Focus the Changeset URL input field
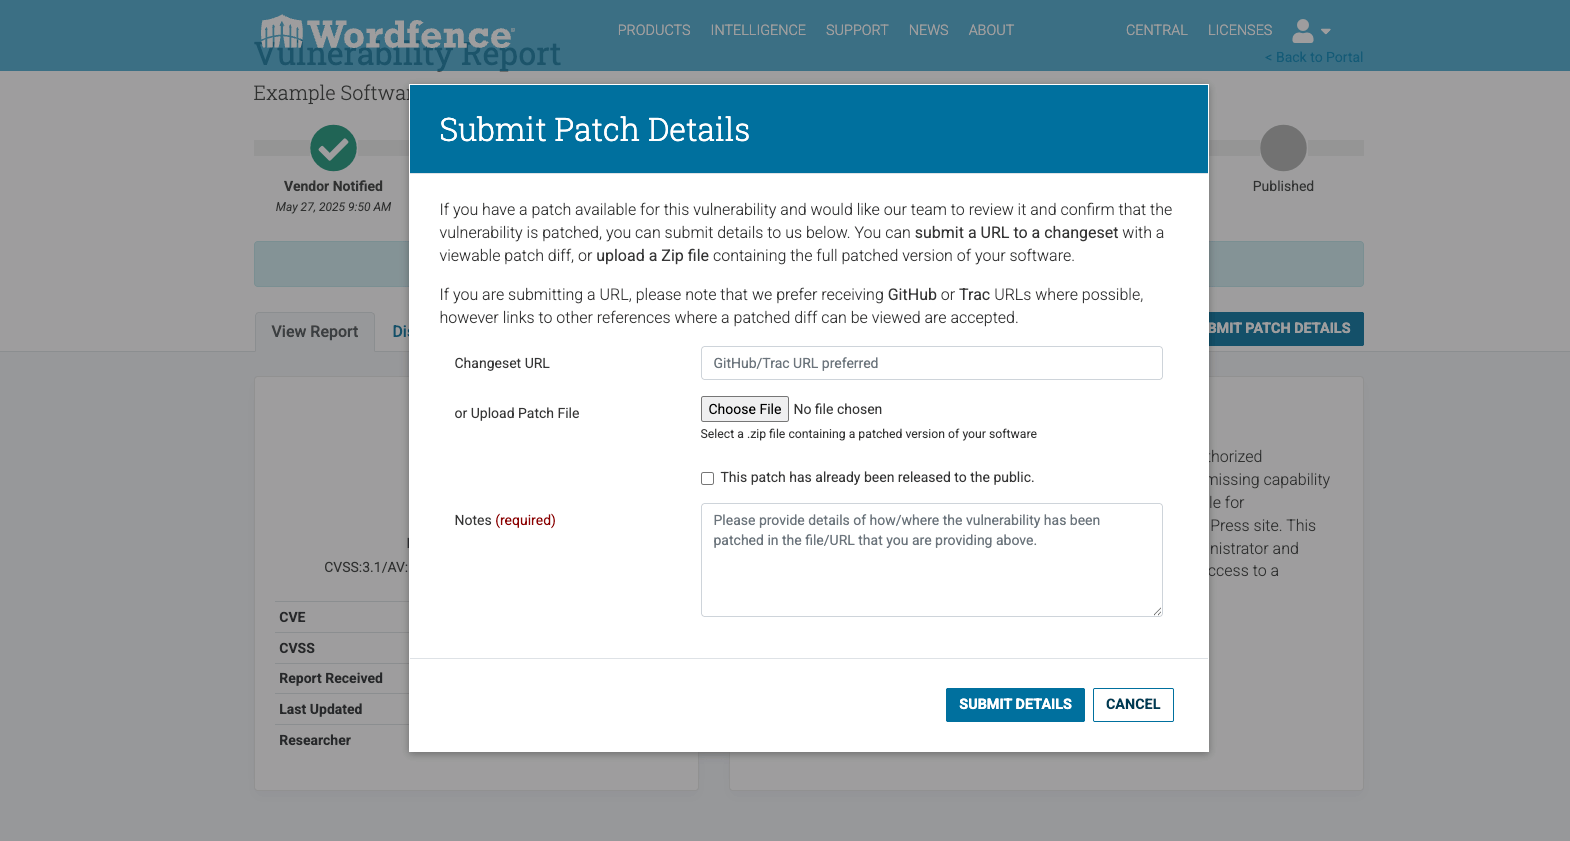Screen dimensions: 1570x841 coord(931,363)
